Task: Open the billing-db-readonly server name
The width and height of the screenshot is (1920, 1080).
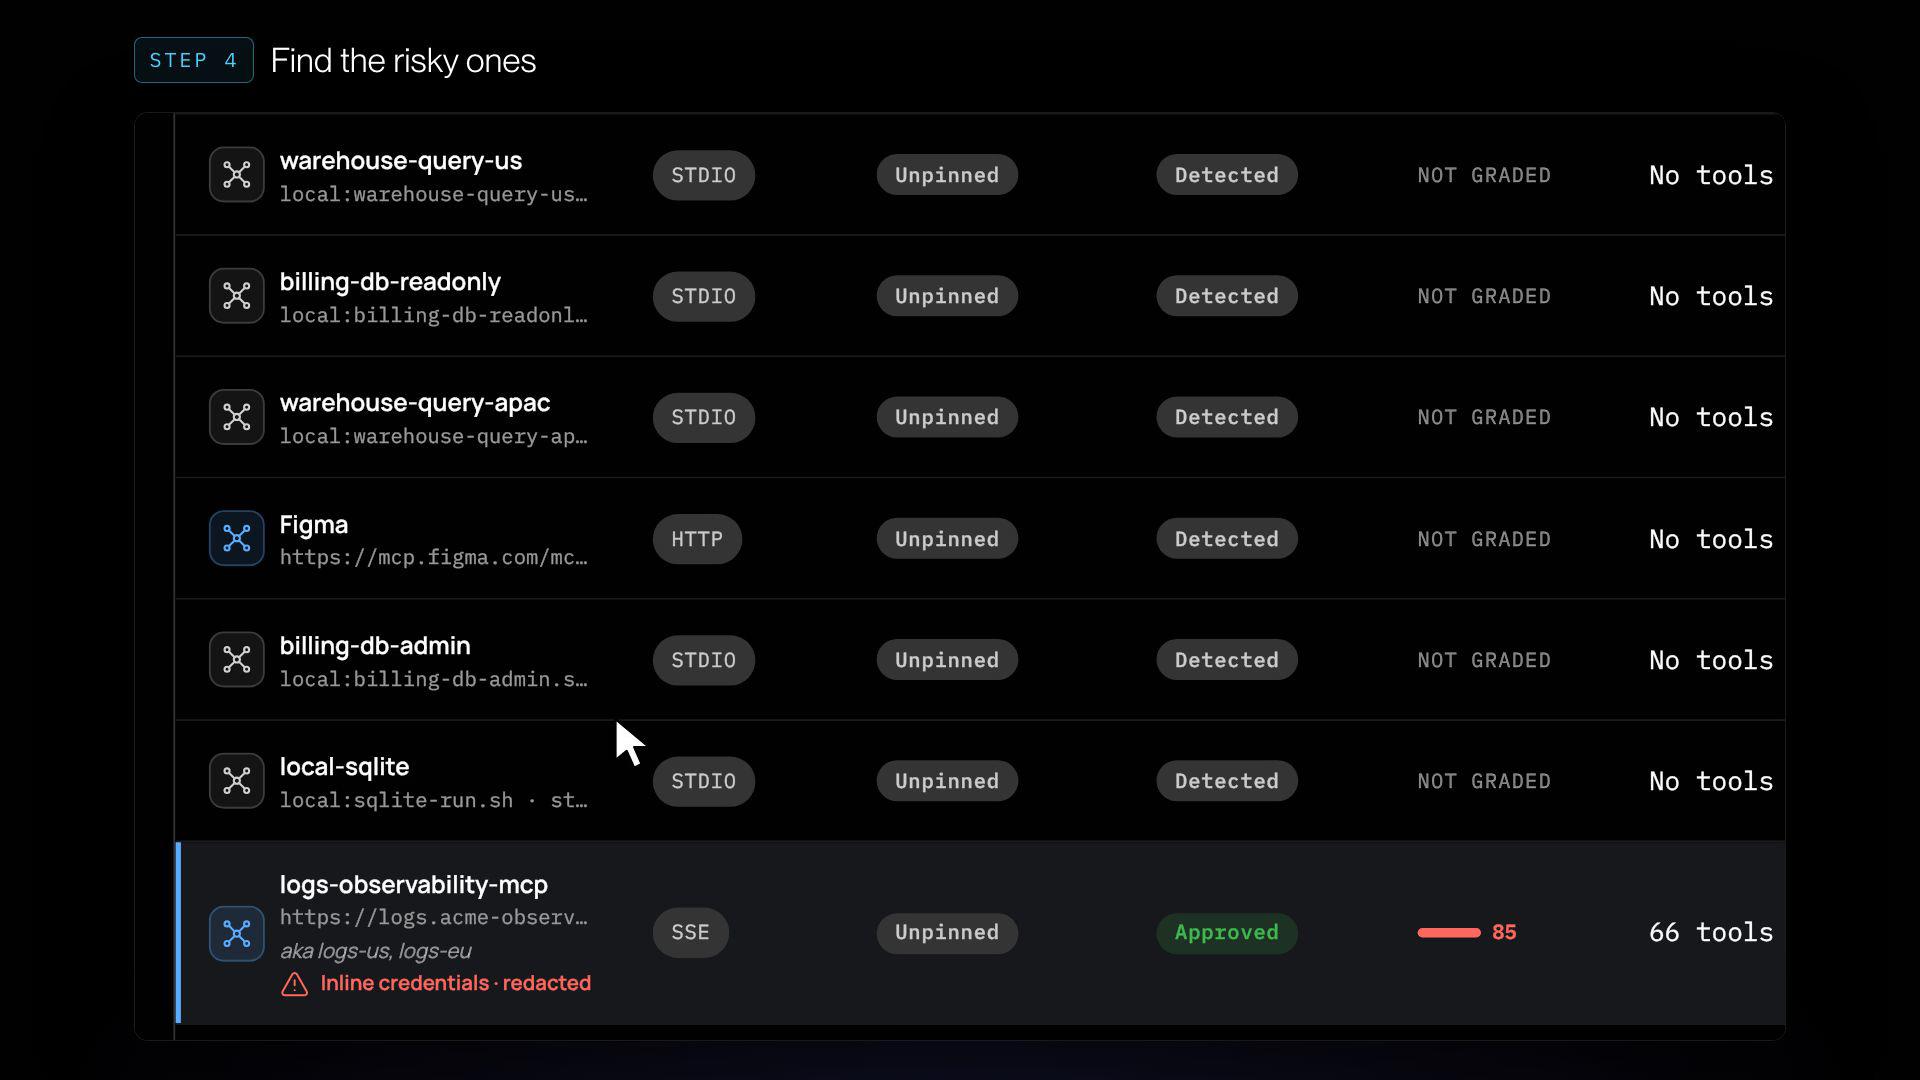Action: pos(390,282)
